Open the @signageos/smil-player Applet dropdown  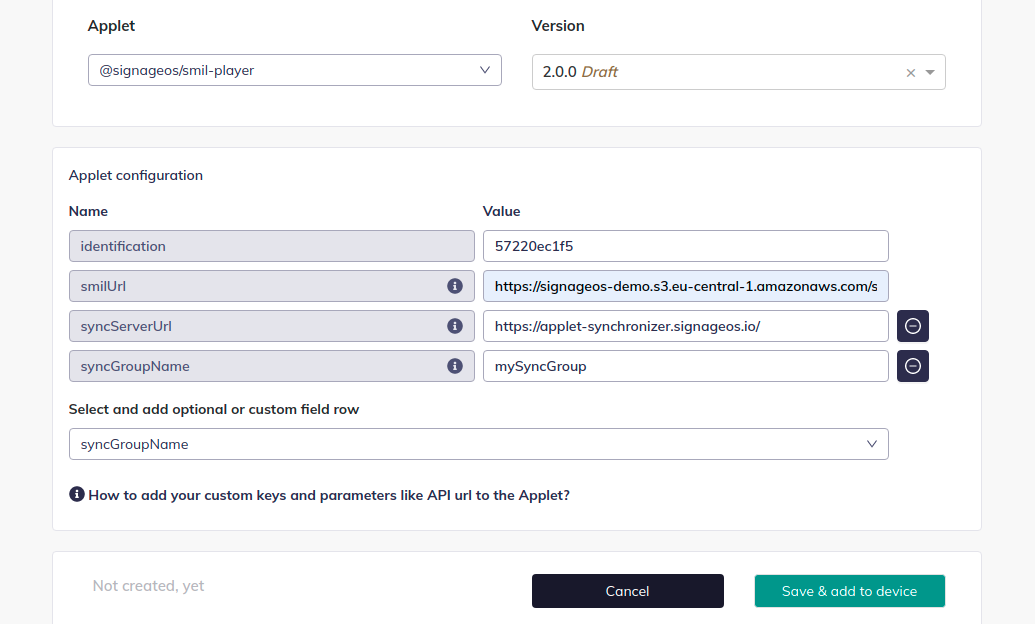294,69
